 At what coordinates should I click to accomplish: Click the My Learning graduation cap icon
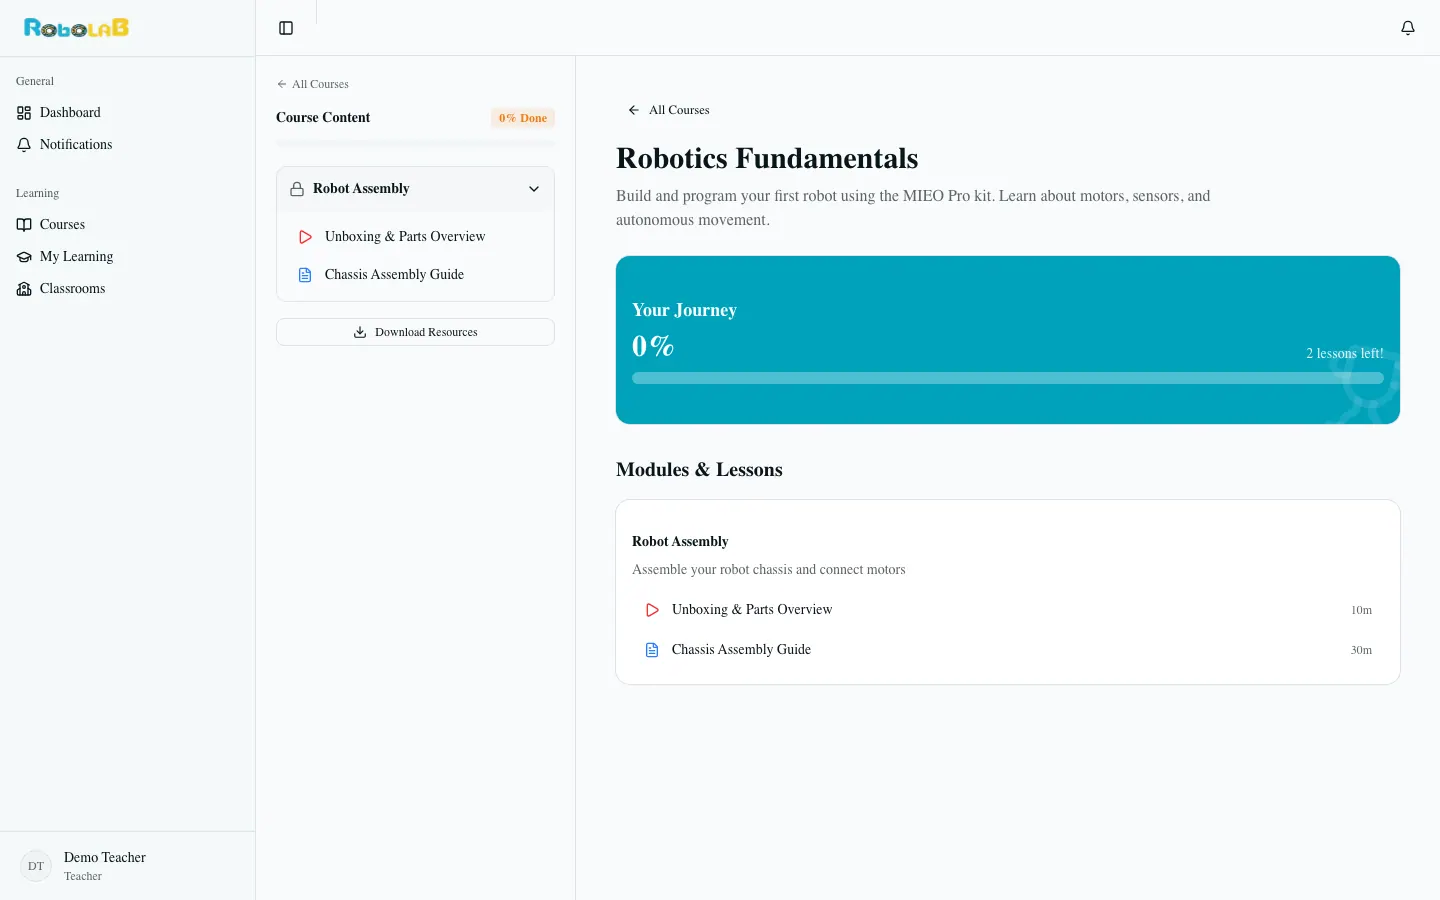click(x=24, y=257)
